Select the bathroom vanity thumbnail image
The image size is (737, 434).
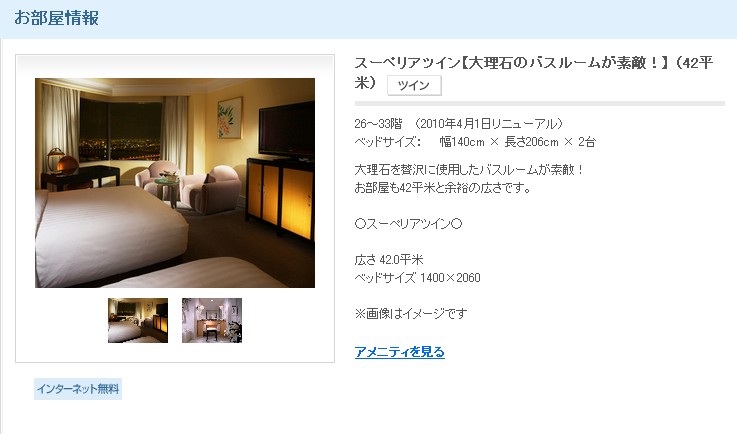(x=212, y=320)
